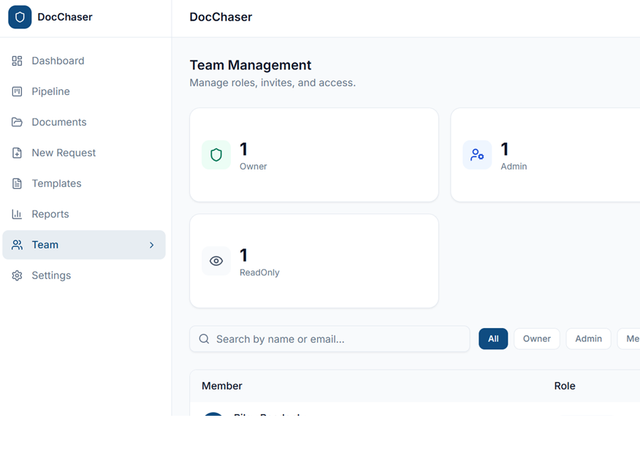Click the DocChaser shield logo icon
This screenshot has width=640, height=456.
[20, 17]
